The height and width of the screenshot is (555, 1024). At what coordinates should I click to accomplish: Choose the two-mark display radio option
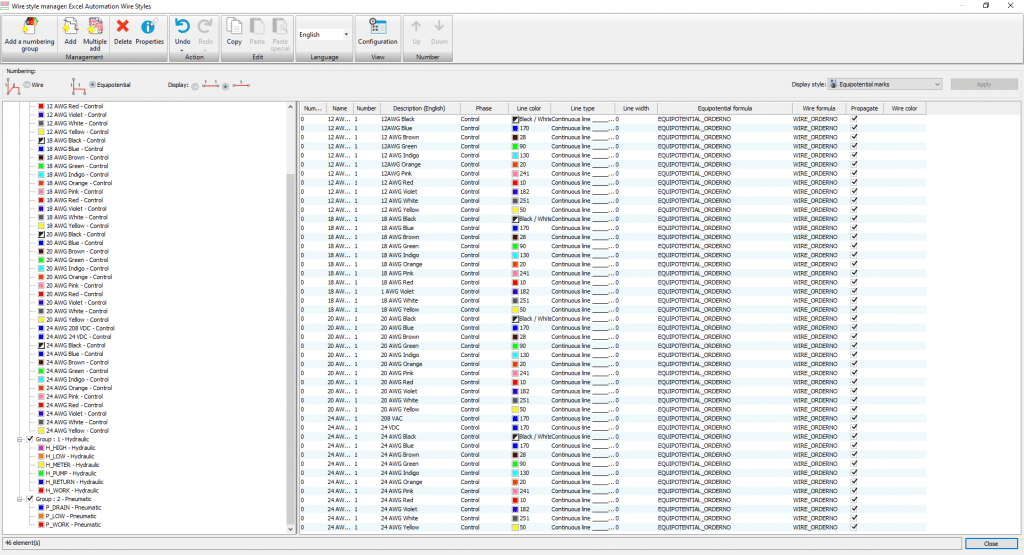(195, 86)
